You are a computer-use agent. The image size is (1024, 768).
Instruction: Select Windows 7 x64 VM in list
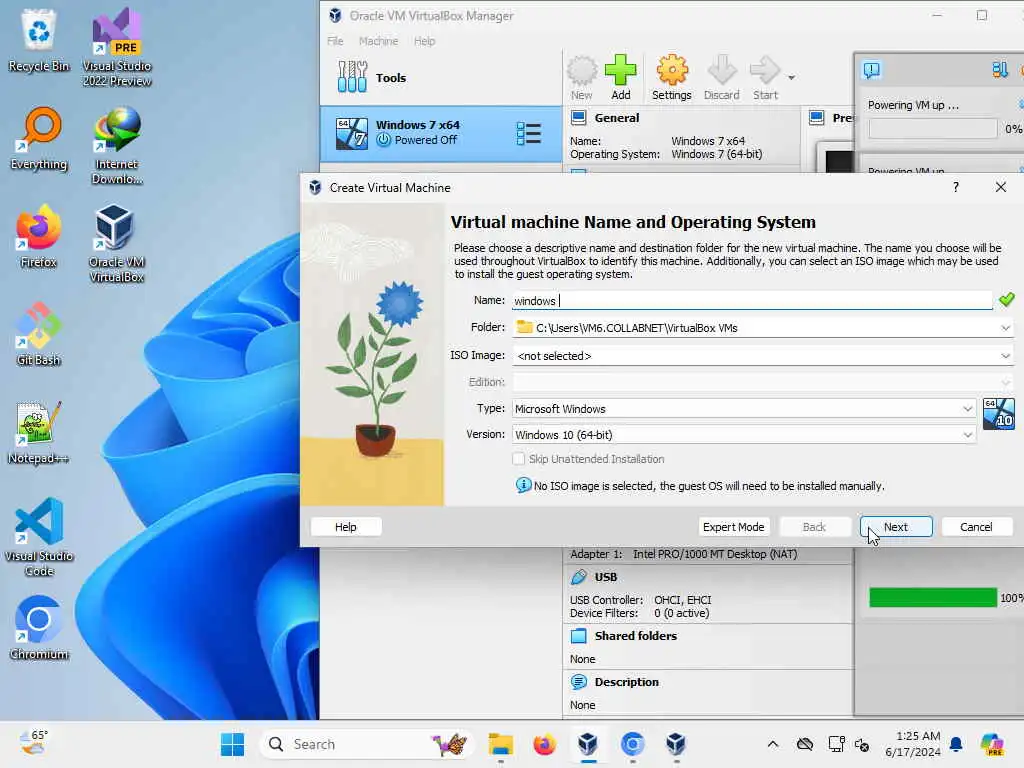pyautogui.click(x=441, y=133)
